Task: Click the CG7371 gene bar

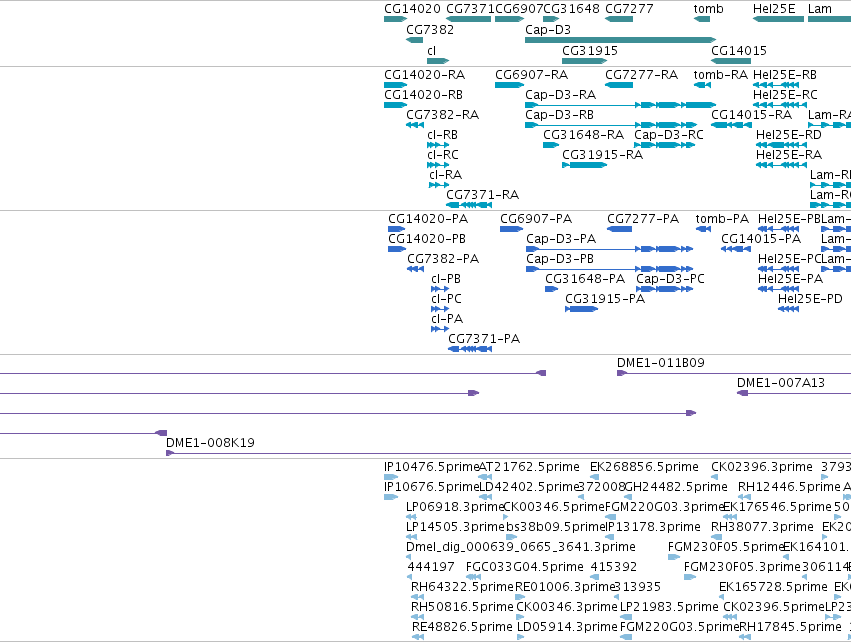Action: (468, 19)
